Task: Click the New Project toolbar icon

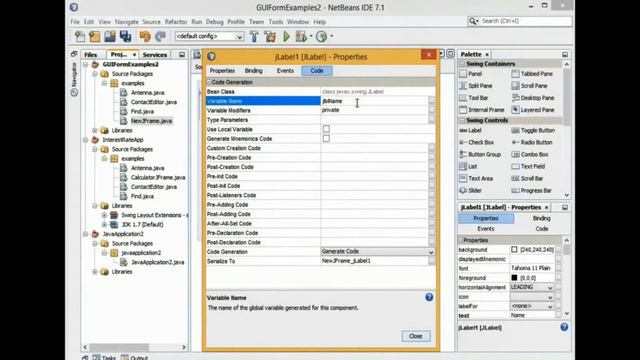Action: pyautogui.click(x=95, y=36)
